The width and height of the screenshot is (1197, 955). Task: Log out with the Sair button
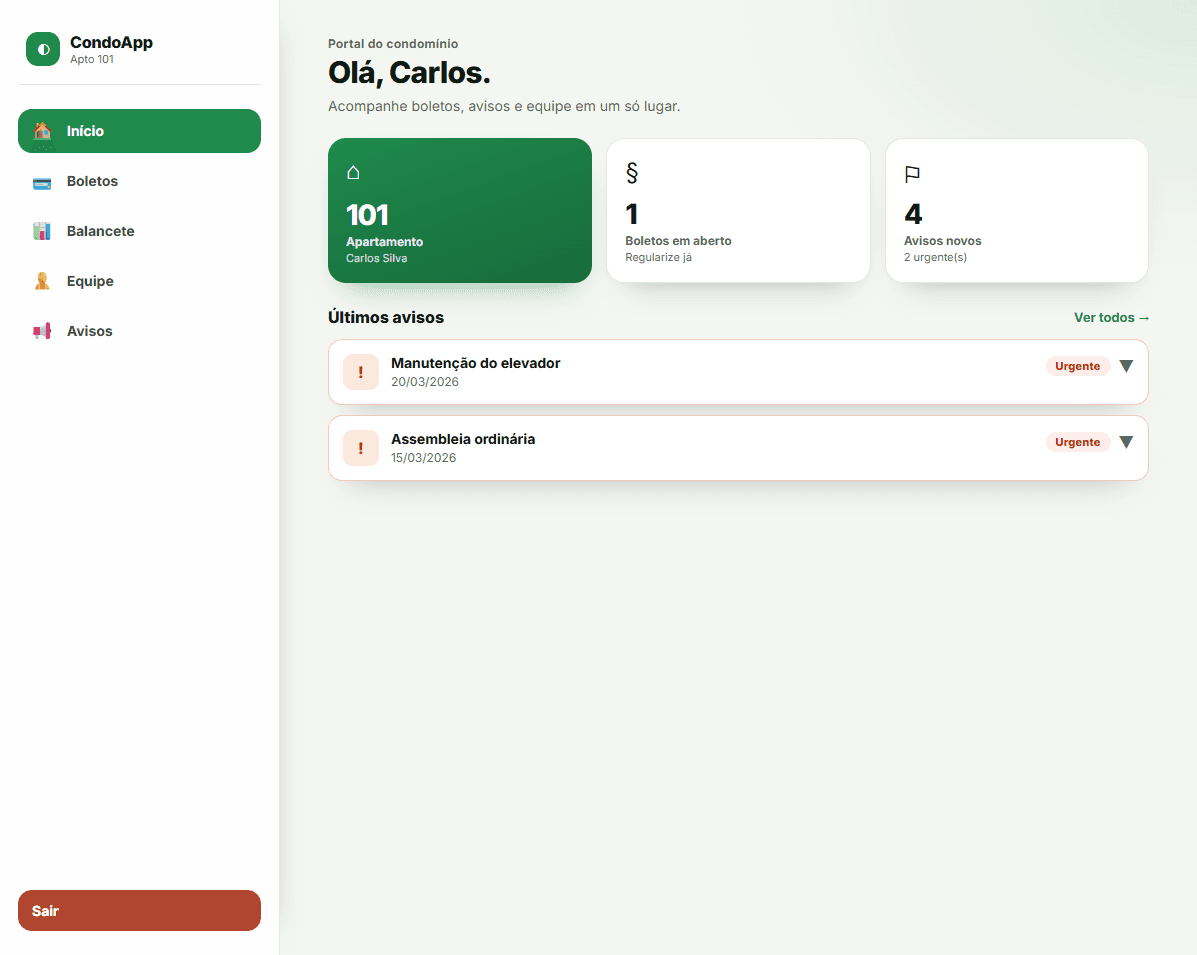(x=140, y=910)
